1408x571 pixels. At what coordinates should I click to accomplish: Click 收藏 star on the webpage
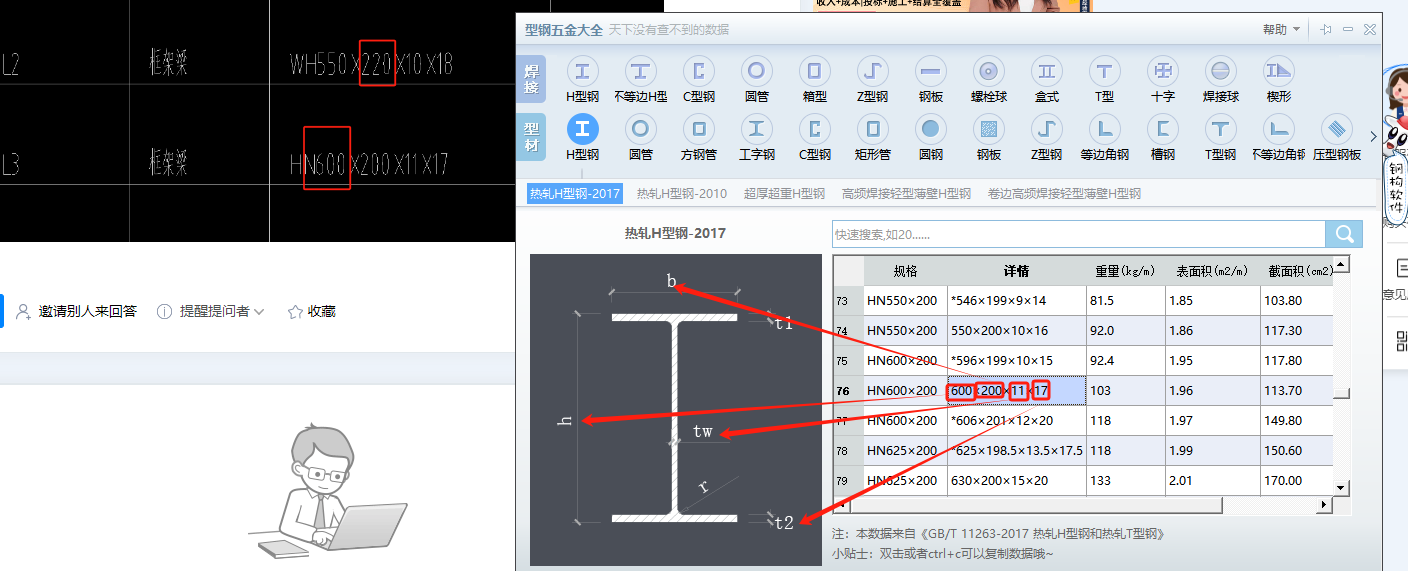(311, 312)
